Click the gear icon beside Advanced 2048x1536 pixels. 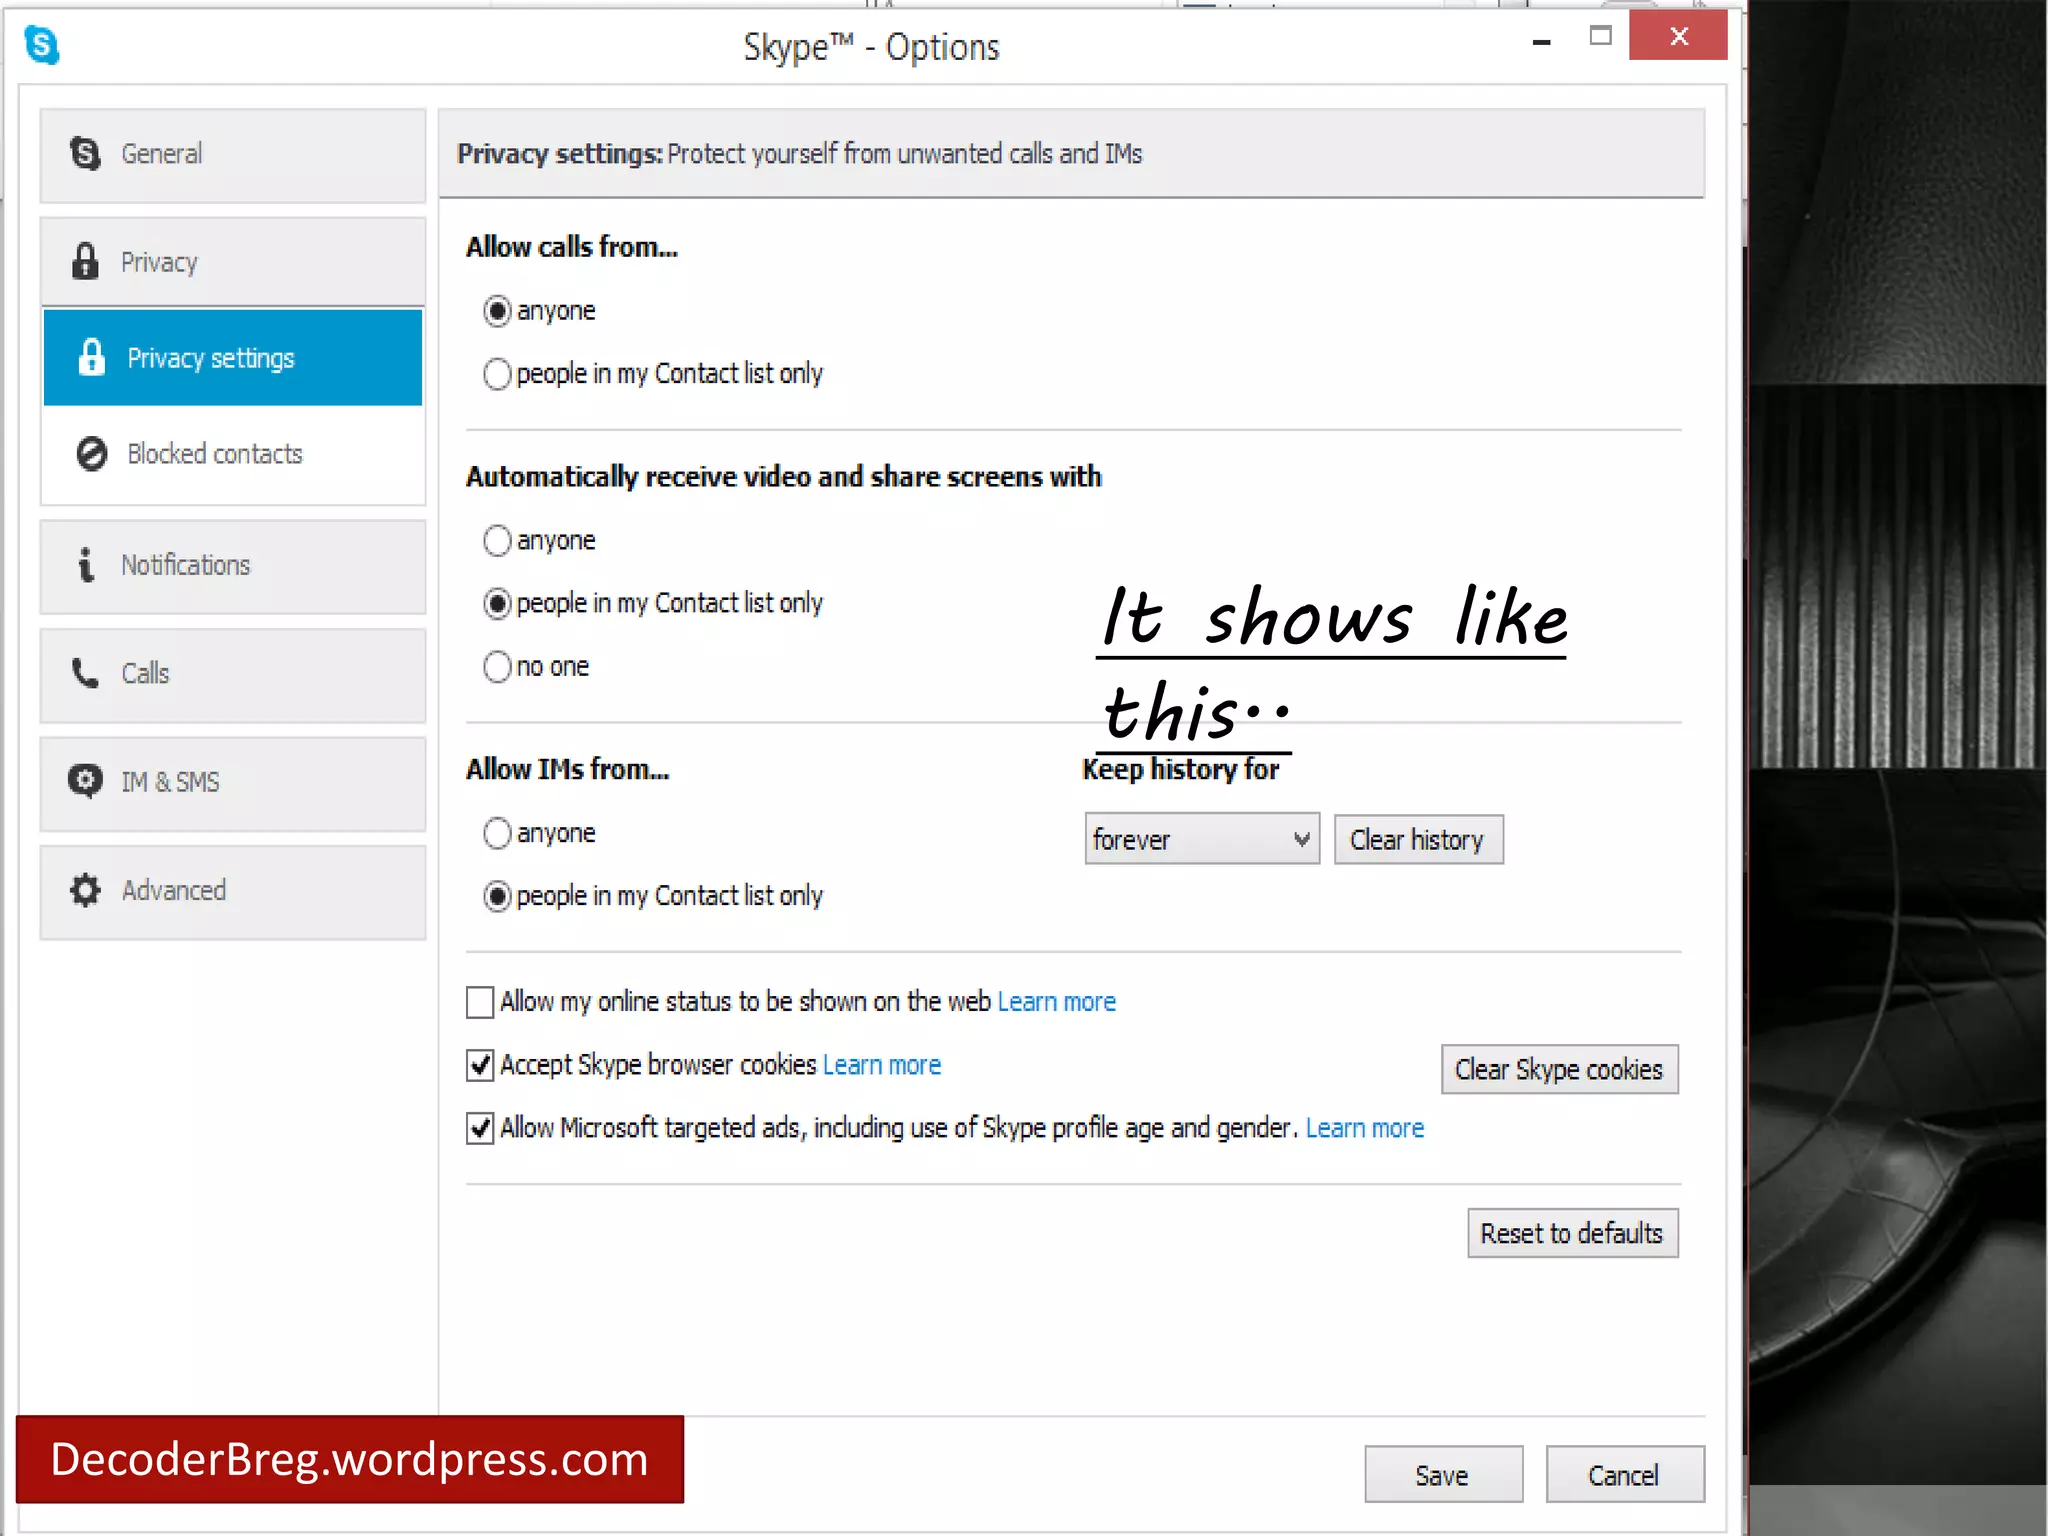85,890
